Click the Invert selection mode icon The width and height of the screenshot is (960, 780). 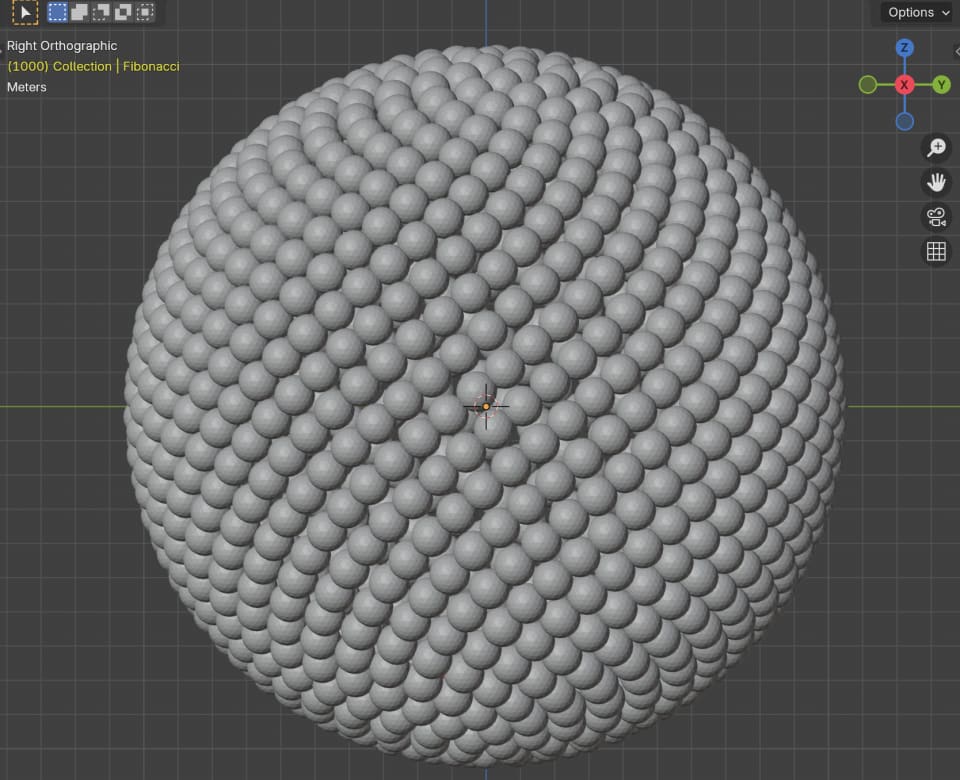[x=121, y=12]
